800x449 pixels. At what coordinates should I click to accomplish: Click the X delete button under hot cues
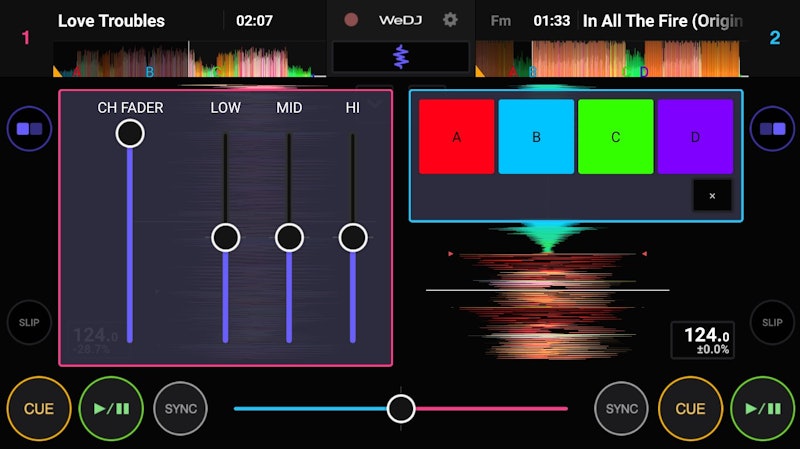[712, 195]
